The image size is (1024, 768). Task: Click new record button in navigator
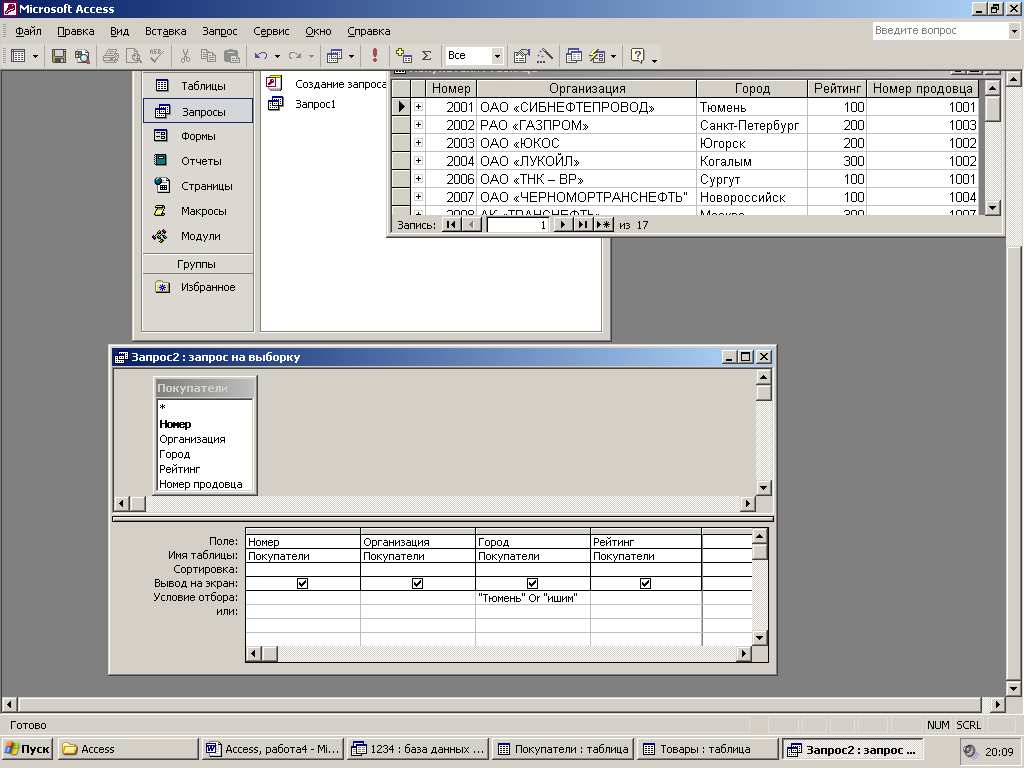coord(603,225)
